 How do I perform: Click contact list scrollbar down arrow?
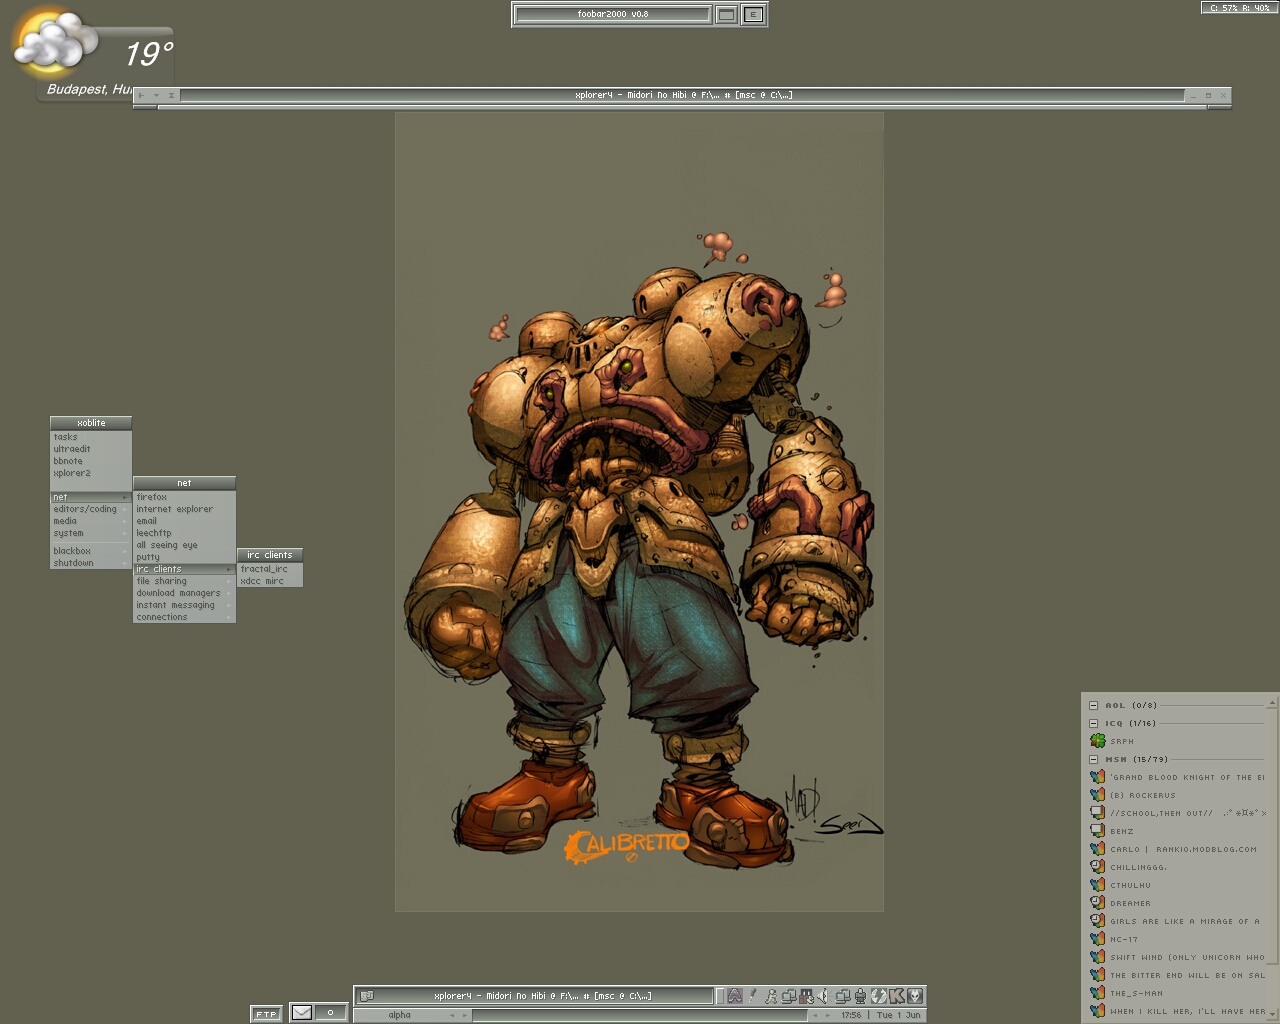(1272, 1014)
